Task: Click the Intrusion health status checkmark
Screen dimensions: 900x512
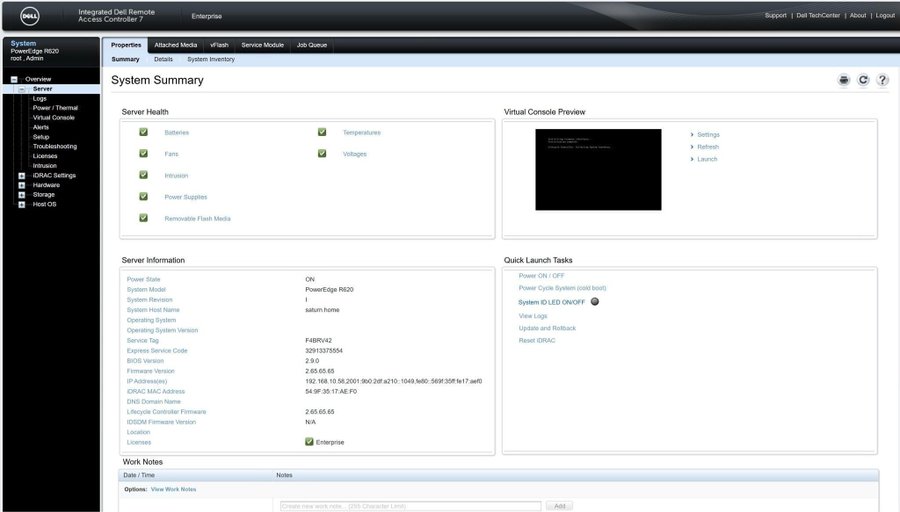Action: [143, 174]
